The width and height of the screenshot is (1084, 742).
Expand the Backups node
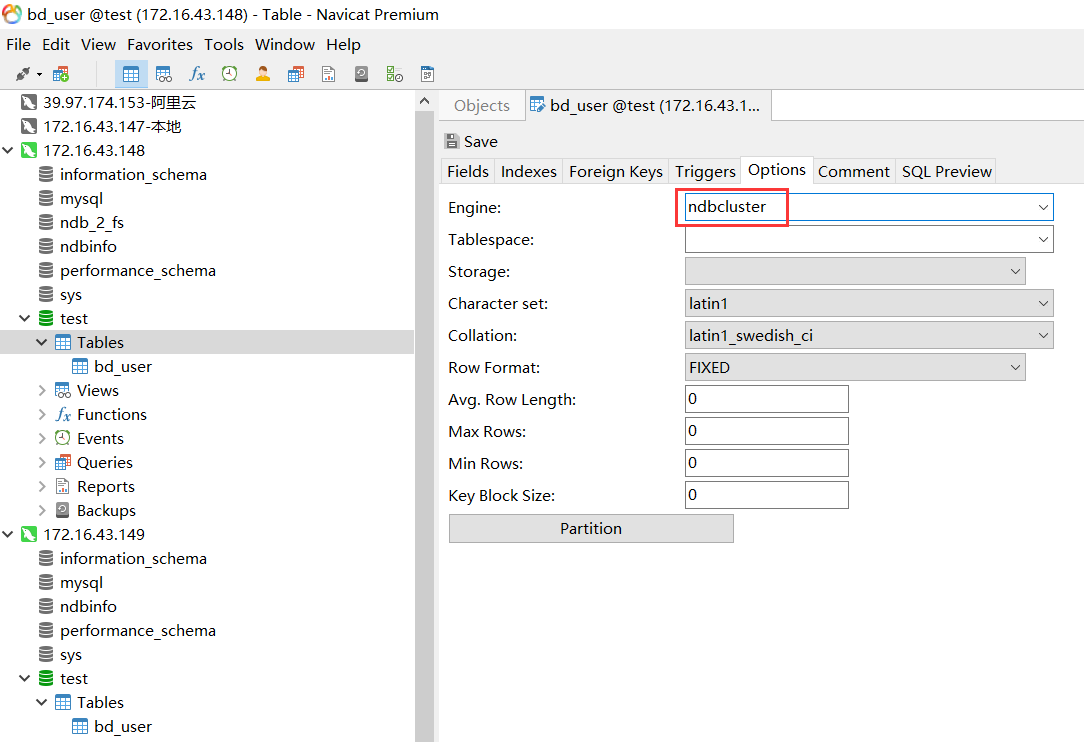coord(41,510)
